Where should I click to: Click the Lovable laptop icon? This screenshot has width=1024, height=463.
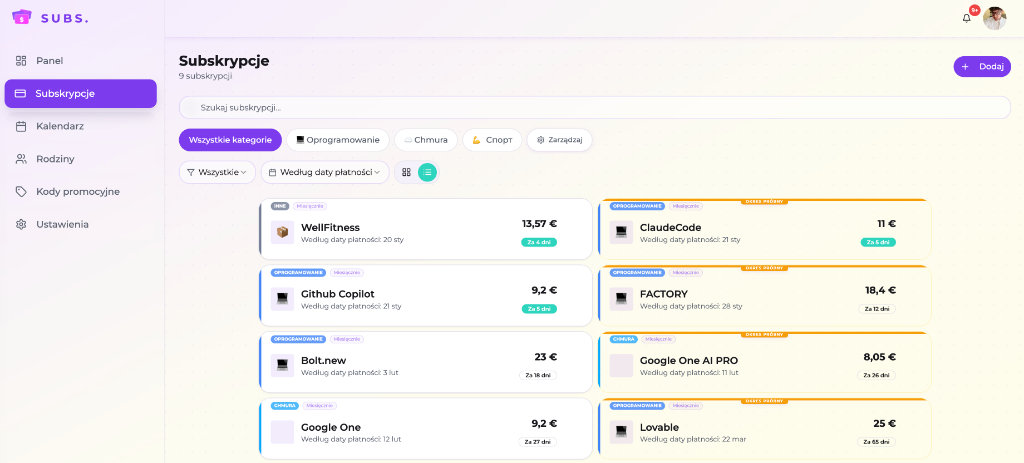621,432
